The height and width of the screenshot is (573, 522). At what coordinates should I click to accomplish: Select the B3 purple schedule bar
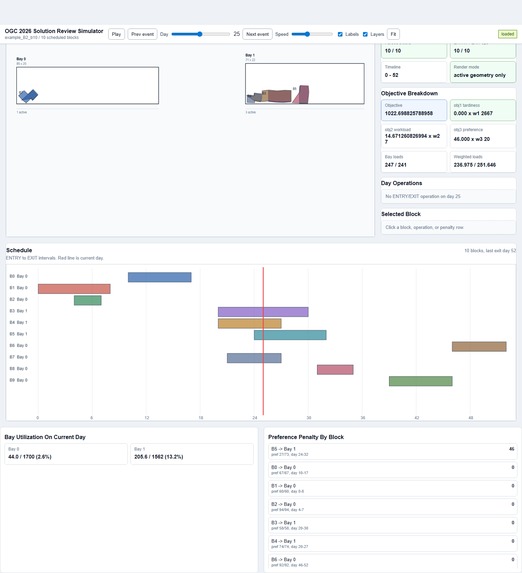pos(263,312)
